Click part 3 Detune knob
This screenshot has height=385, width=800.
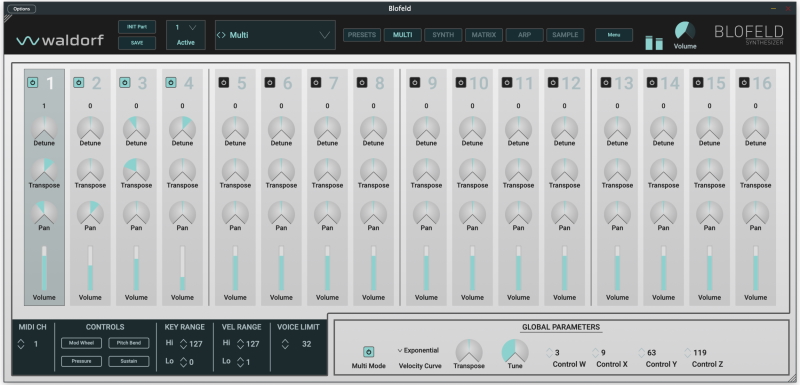pyautogui.click(x=136, y=129)
